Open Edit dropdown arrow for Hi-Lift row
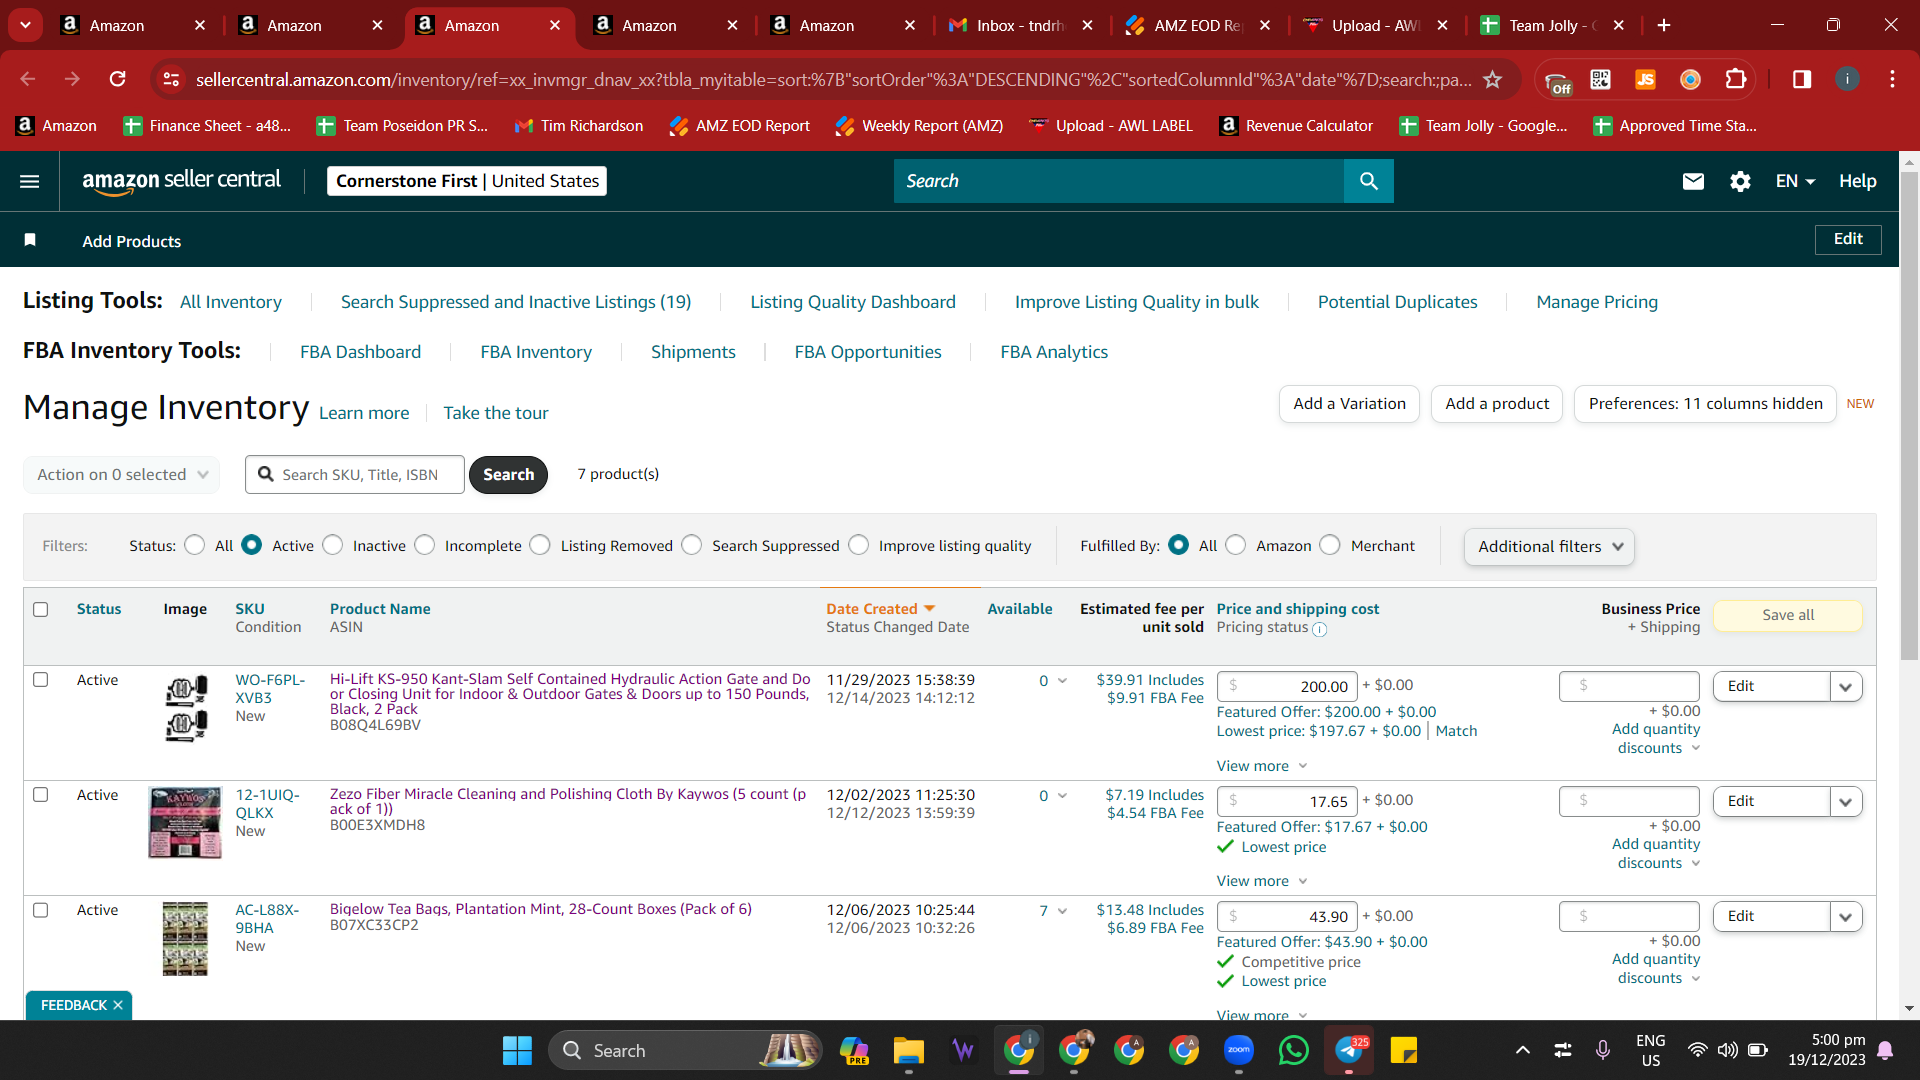 pos(1845,686)
